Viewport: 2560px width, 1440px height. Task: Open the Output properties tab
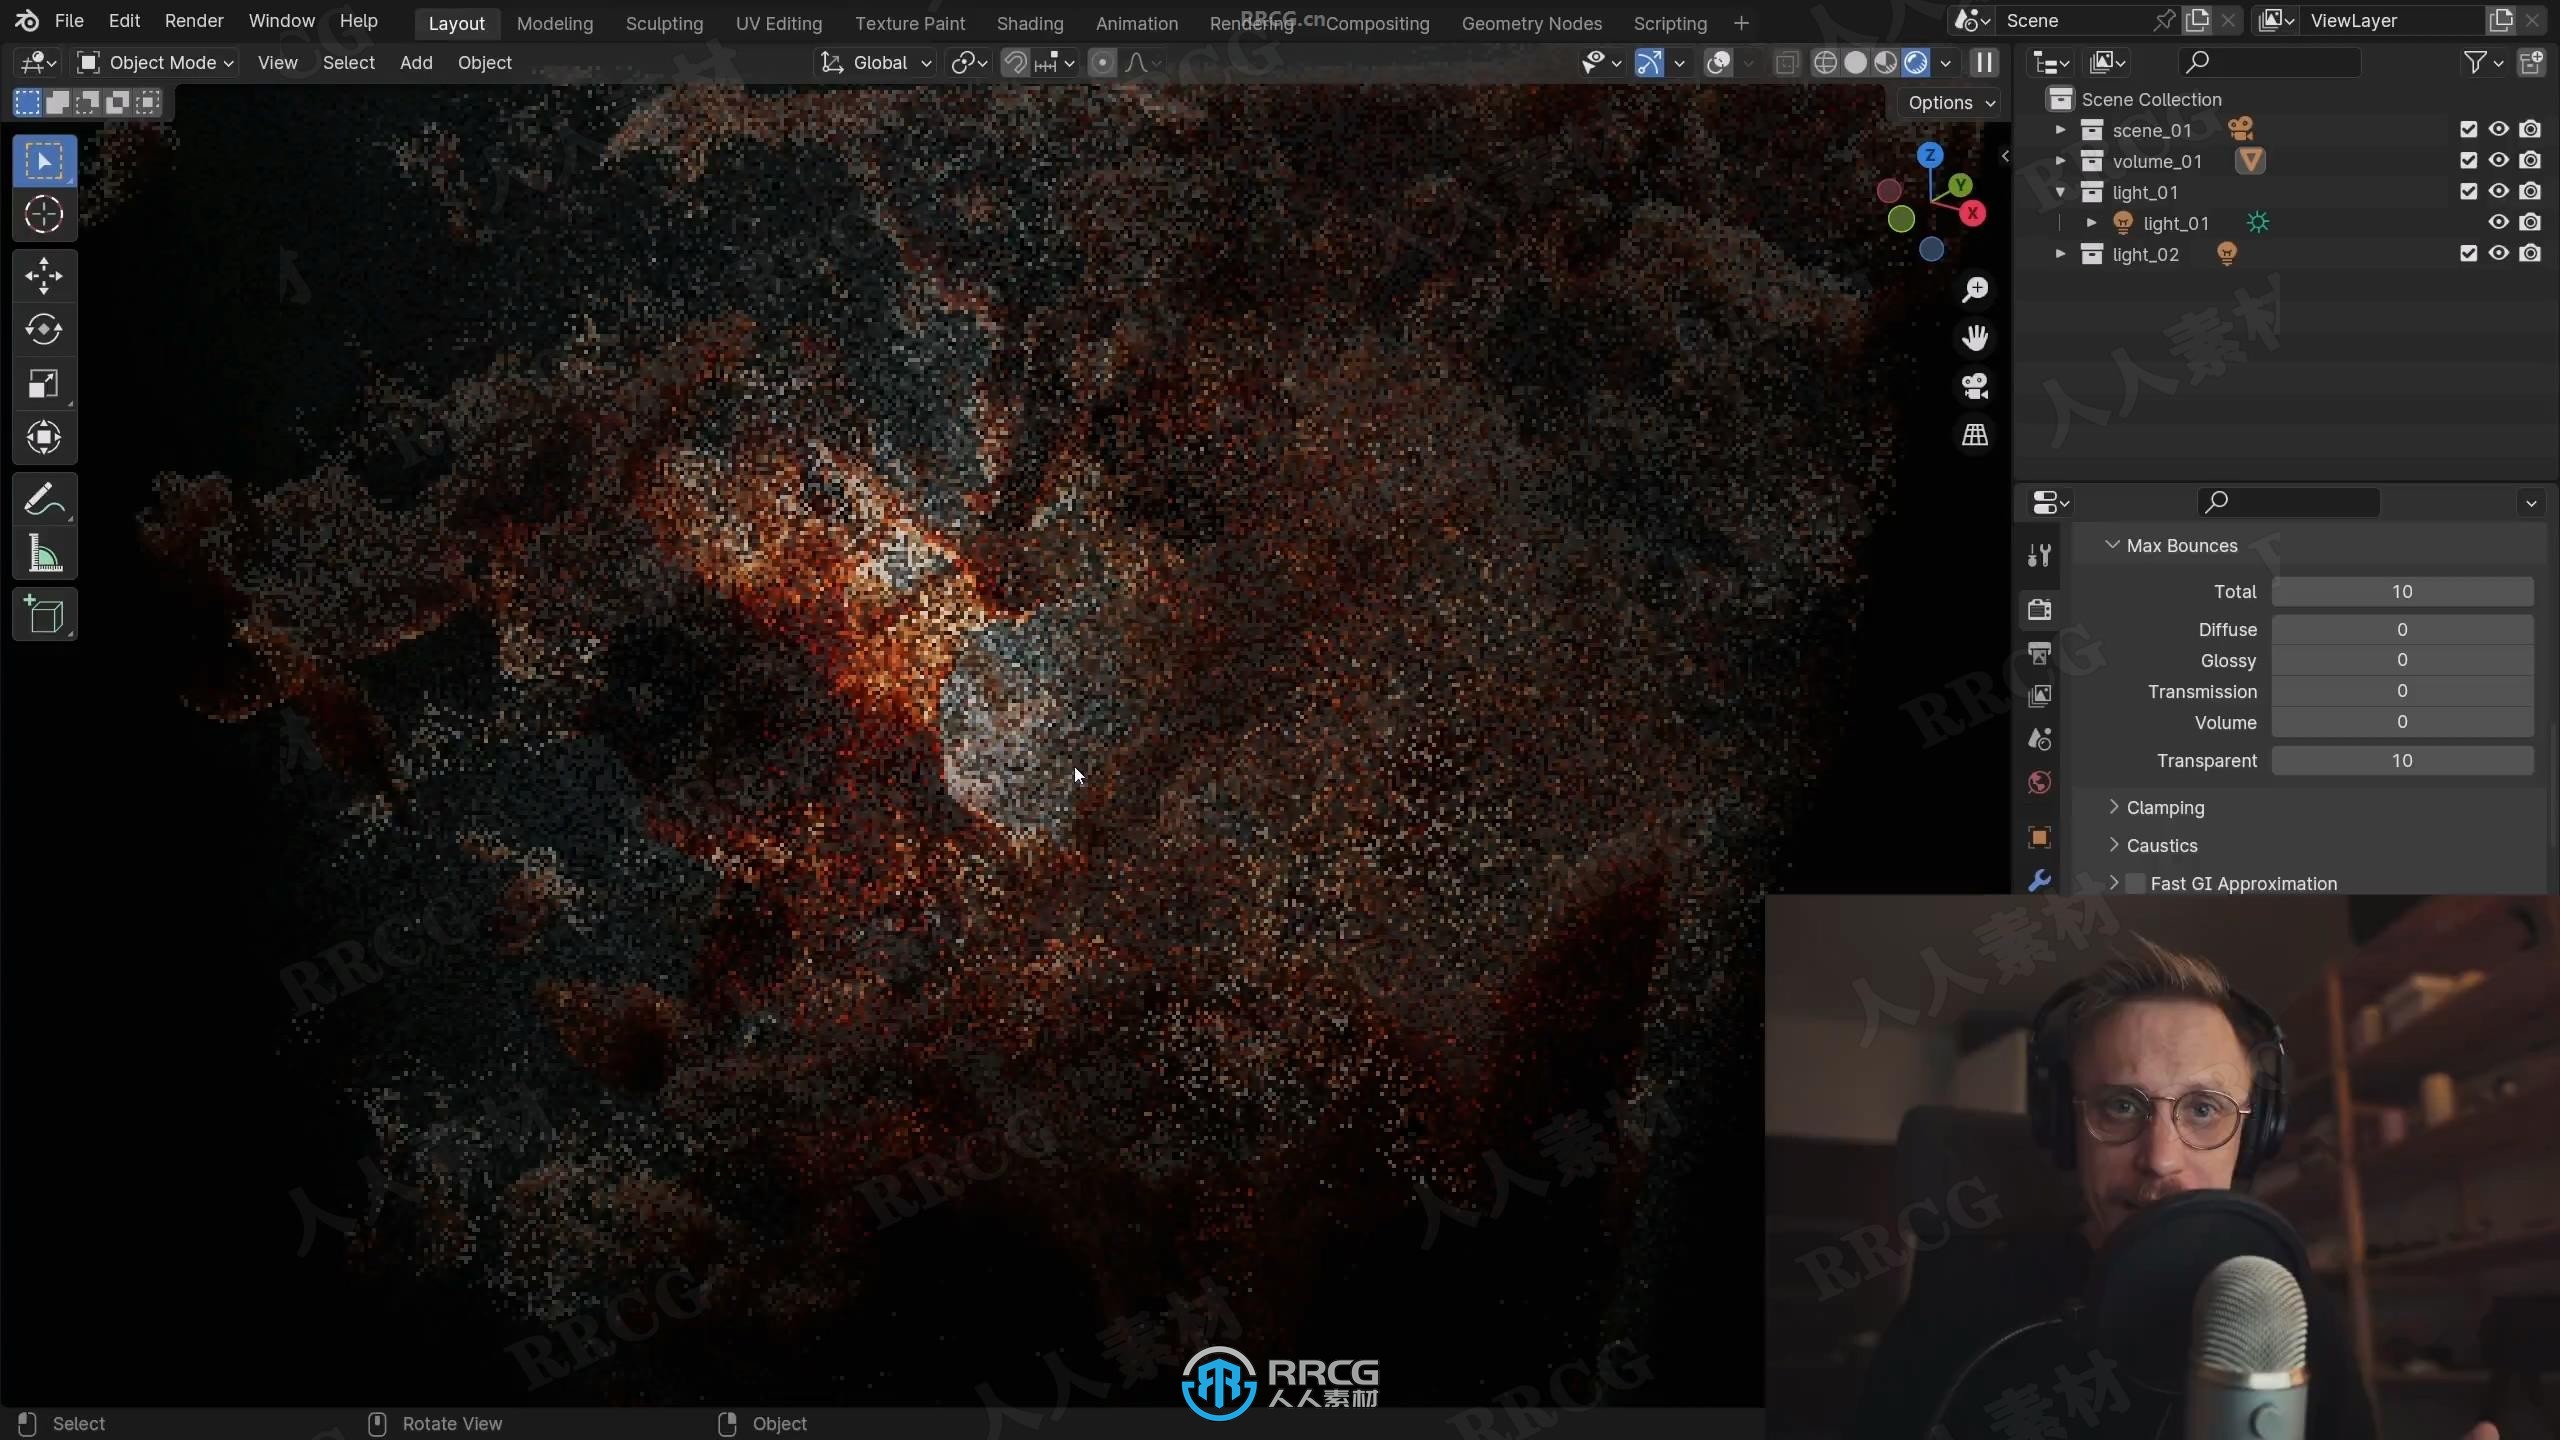click(2039, 653)
